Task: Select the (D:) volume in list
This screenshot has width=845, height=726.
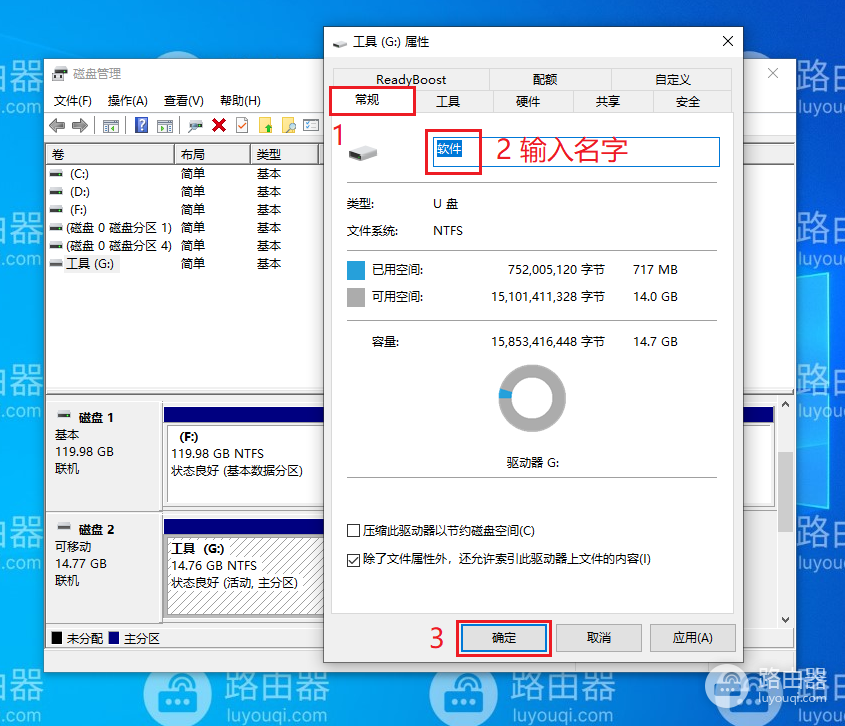Action: (80, 192)
